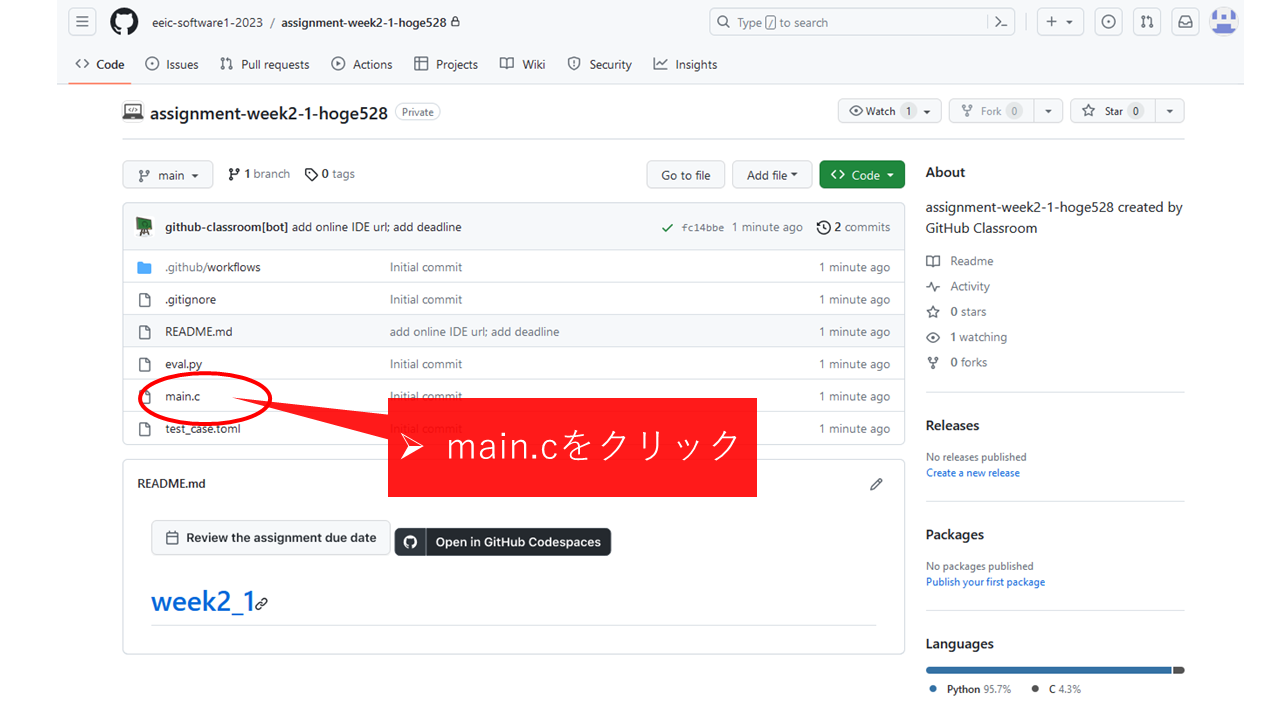Open the issues shortcut icon in header
The width and height of the screenshot is (1280, 720).
point(1108,22)
